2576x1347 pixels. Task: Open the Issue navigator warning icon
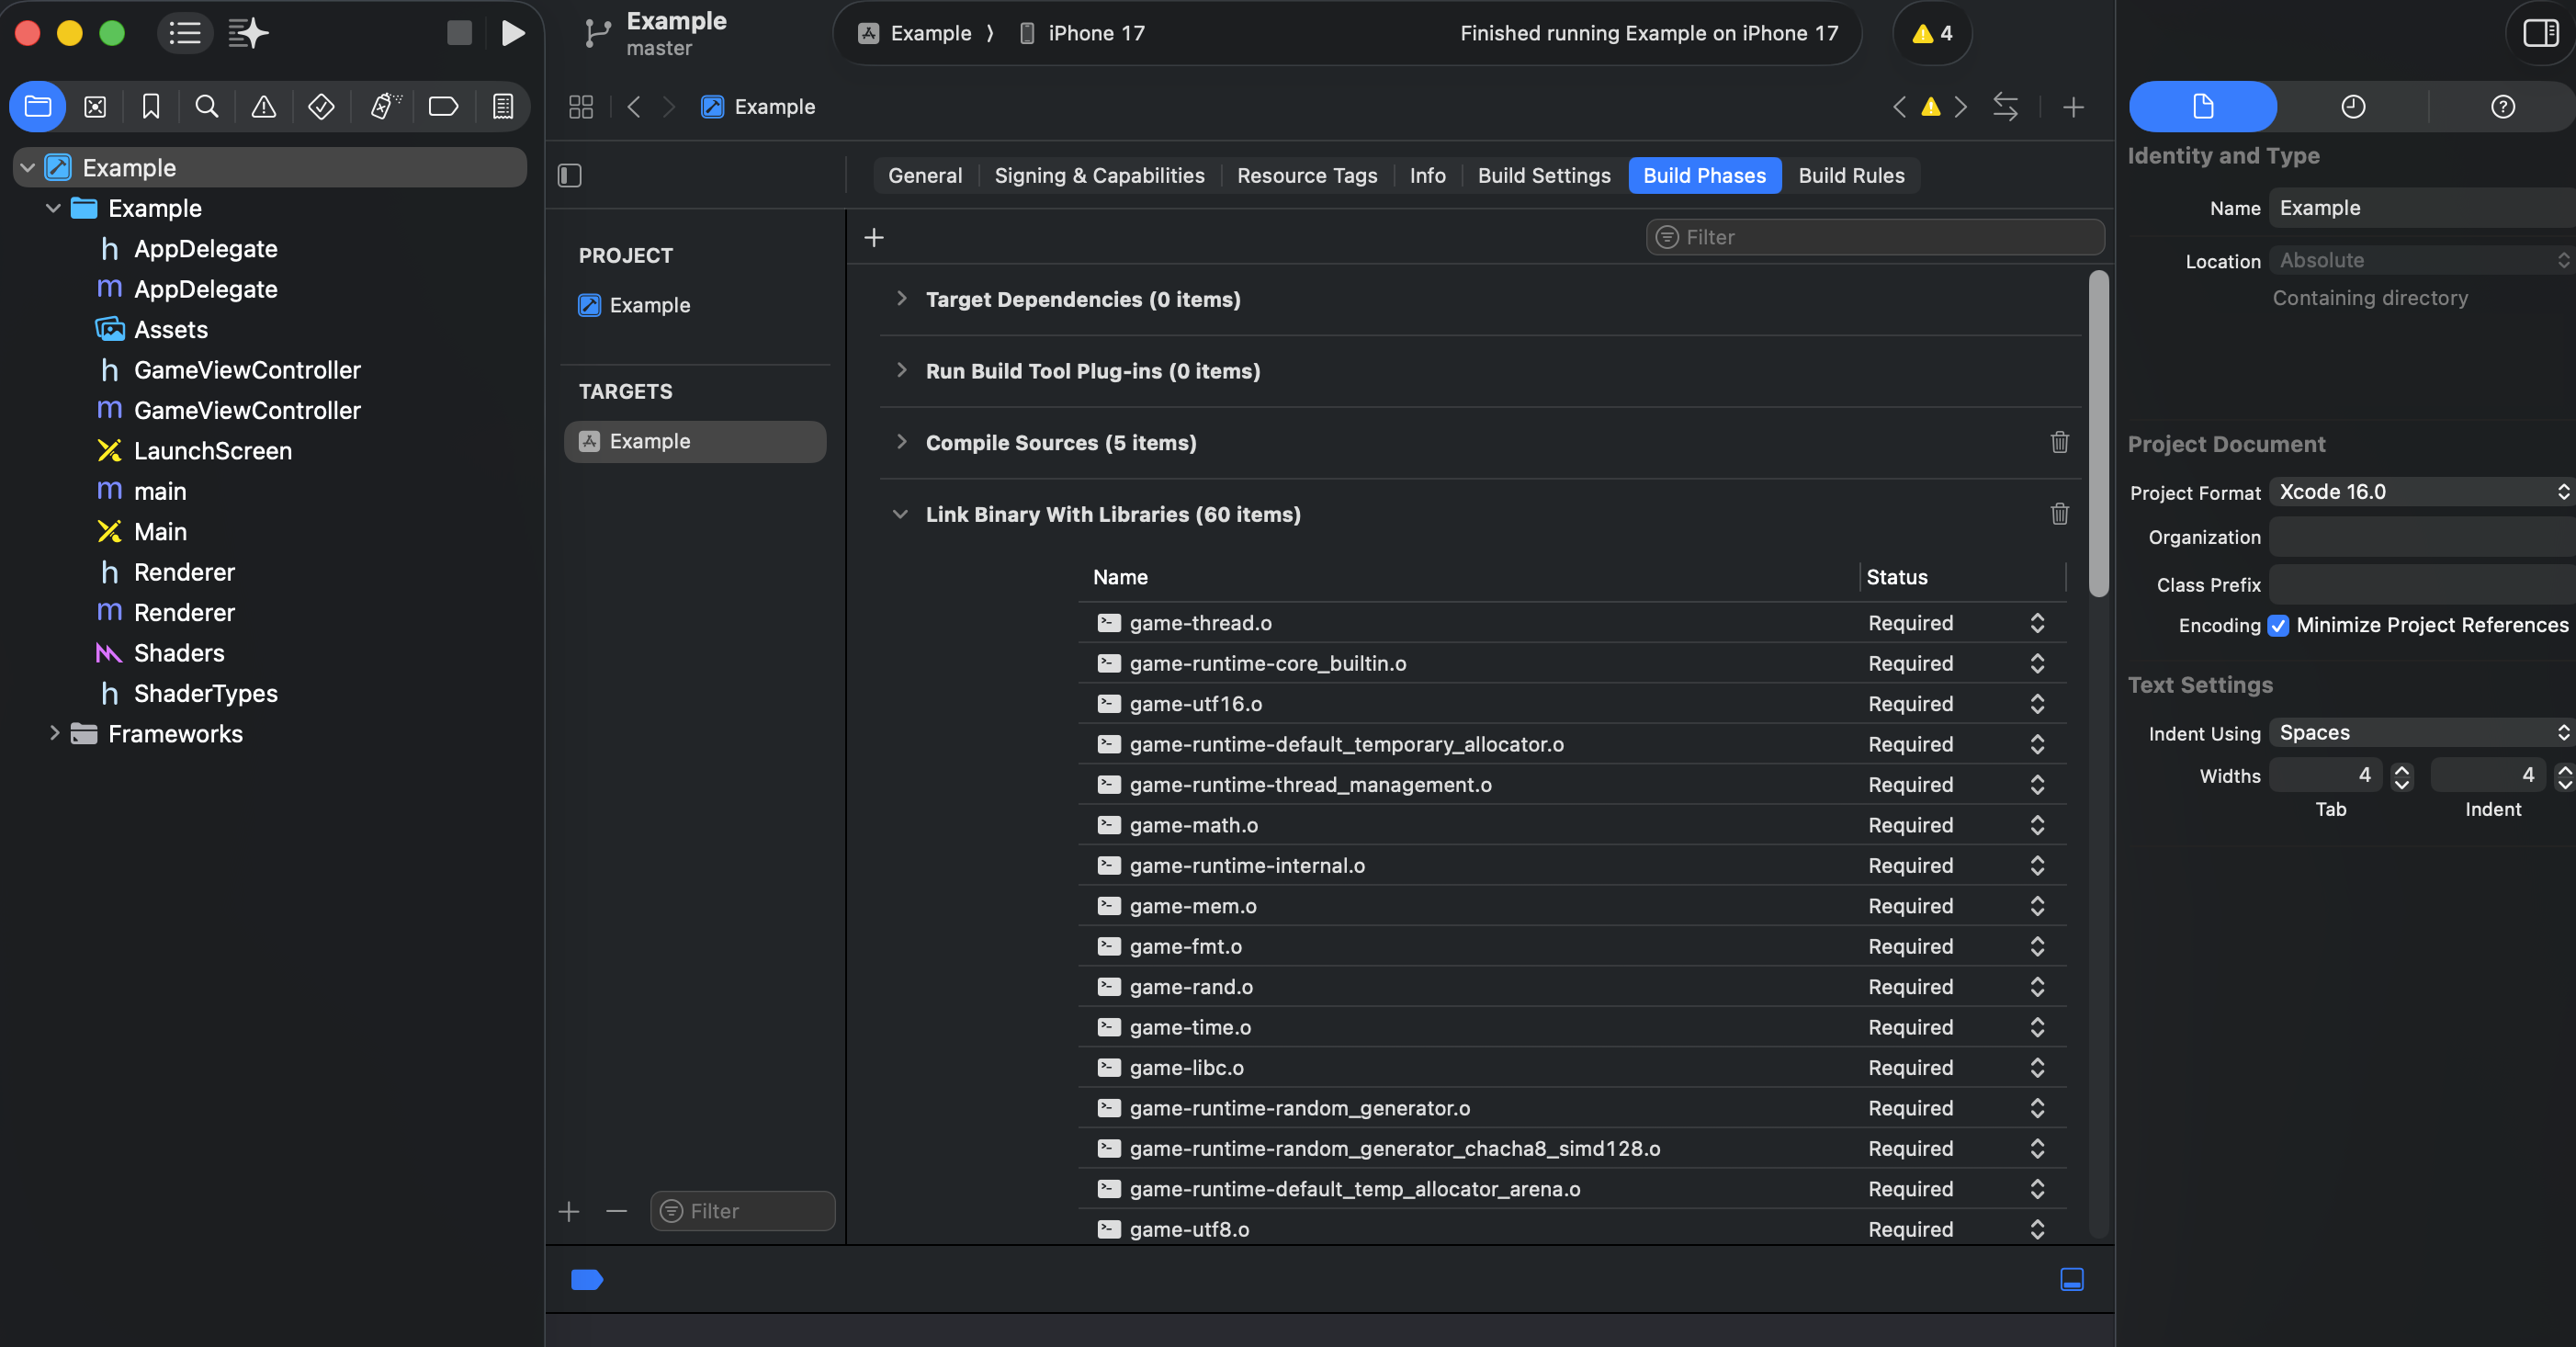click(x=263, y=106)
